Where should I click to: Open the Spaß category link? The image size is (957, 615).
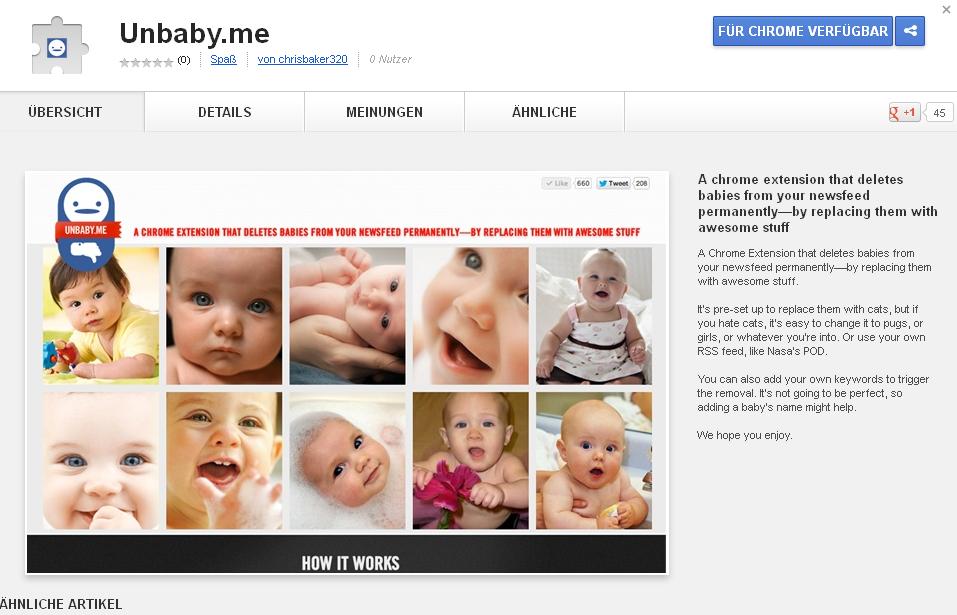coord(223,59)
